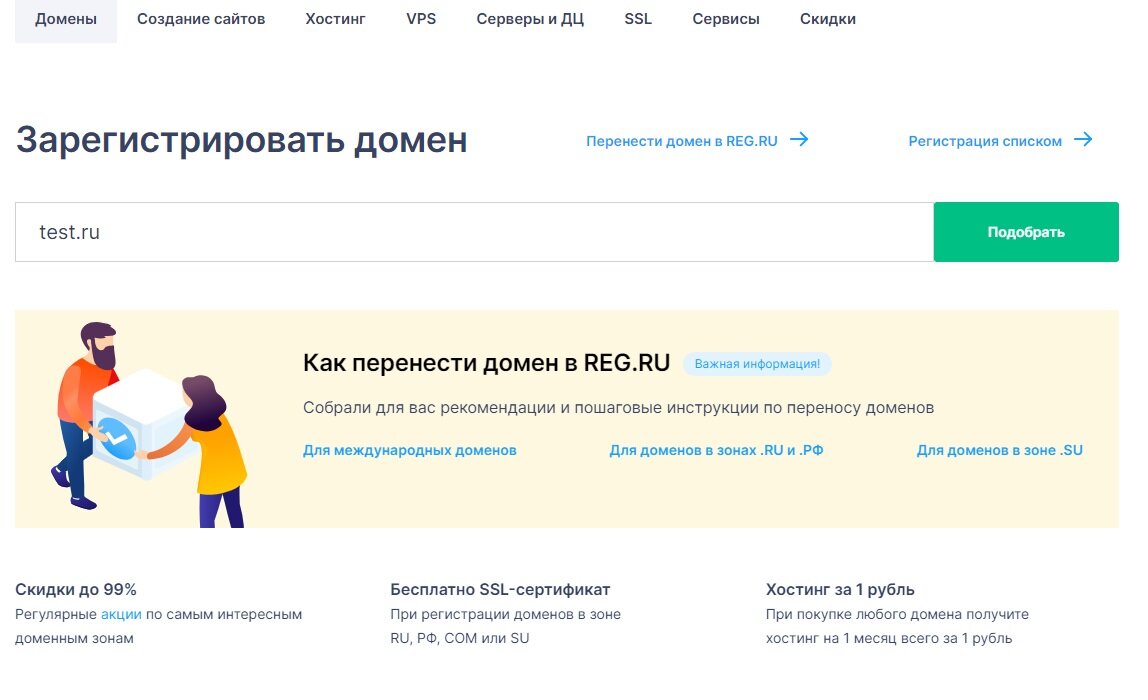Screen dimensions: 1148x700
Task: Open Для доменов в зоне .SU link
Action: 999,451
